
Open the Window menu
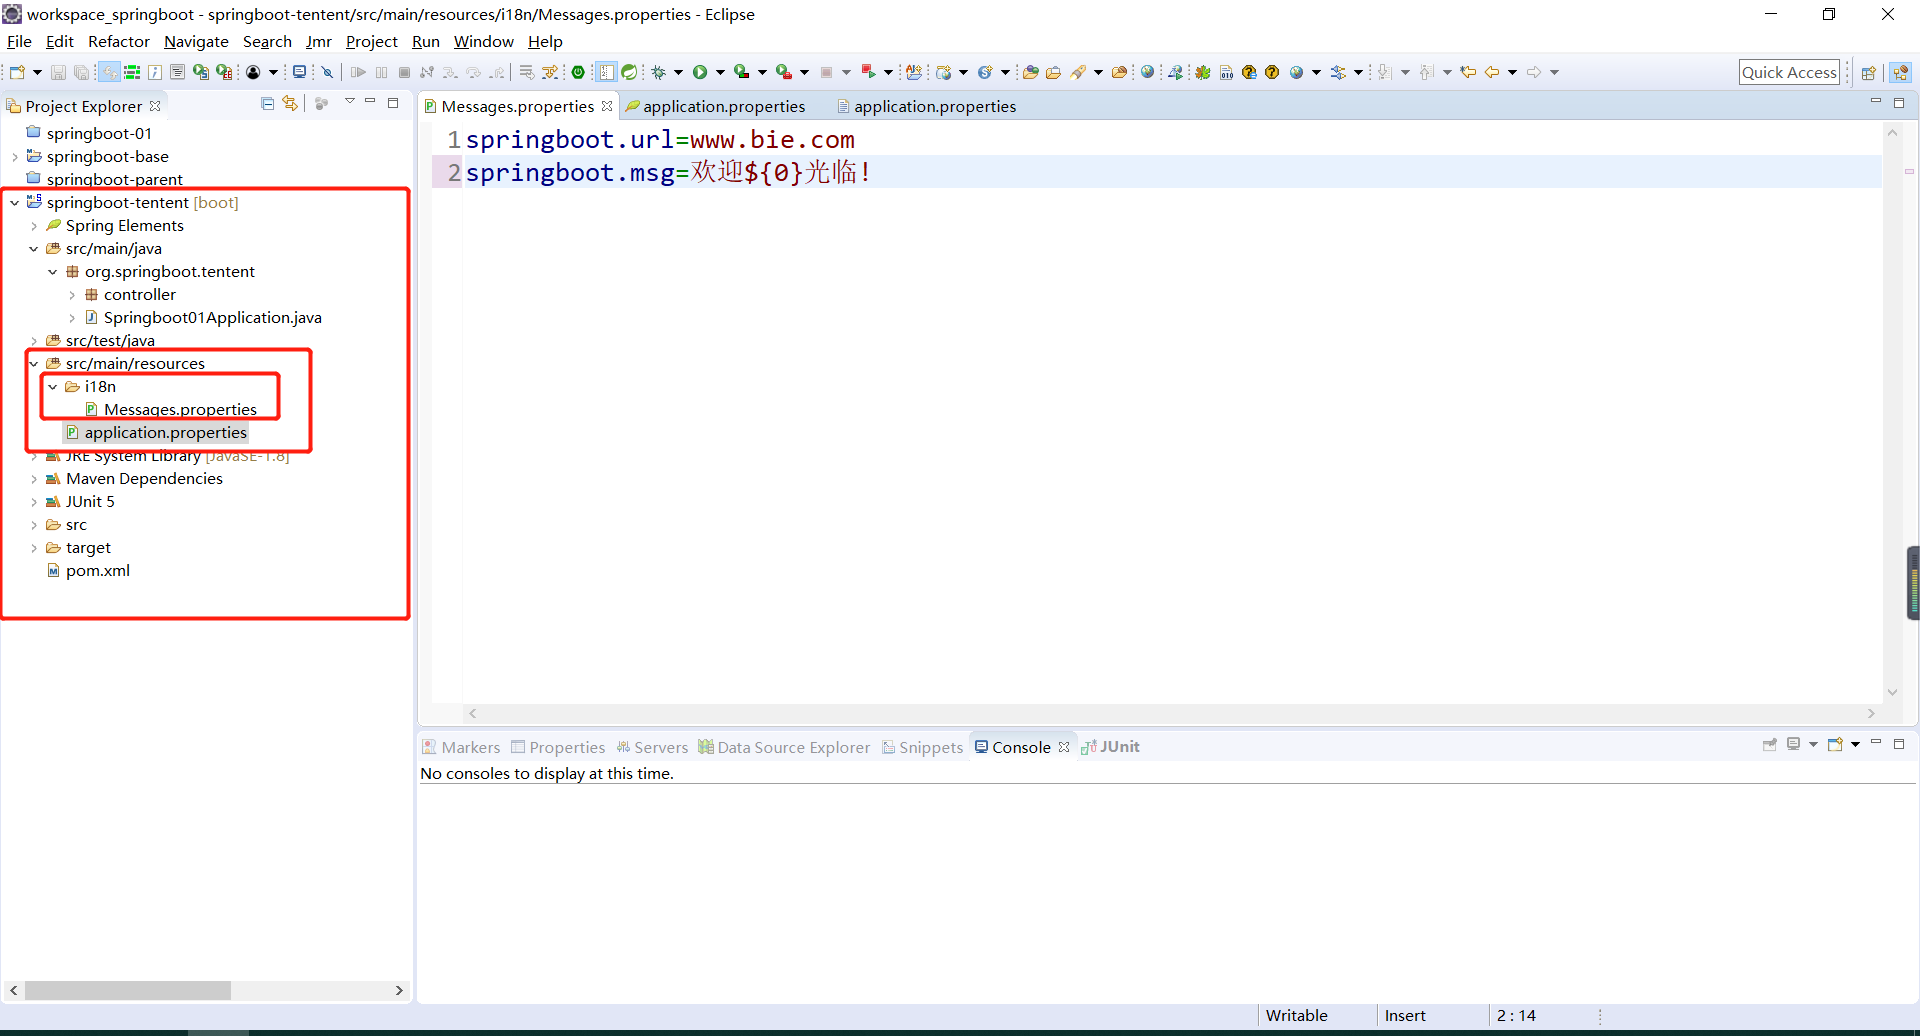(483, 42)
